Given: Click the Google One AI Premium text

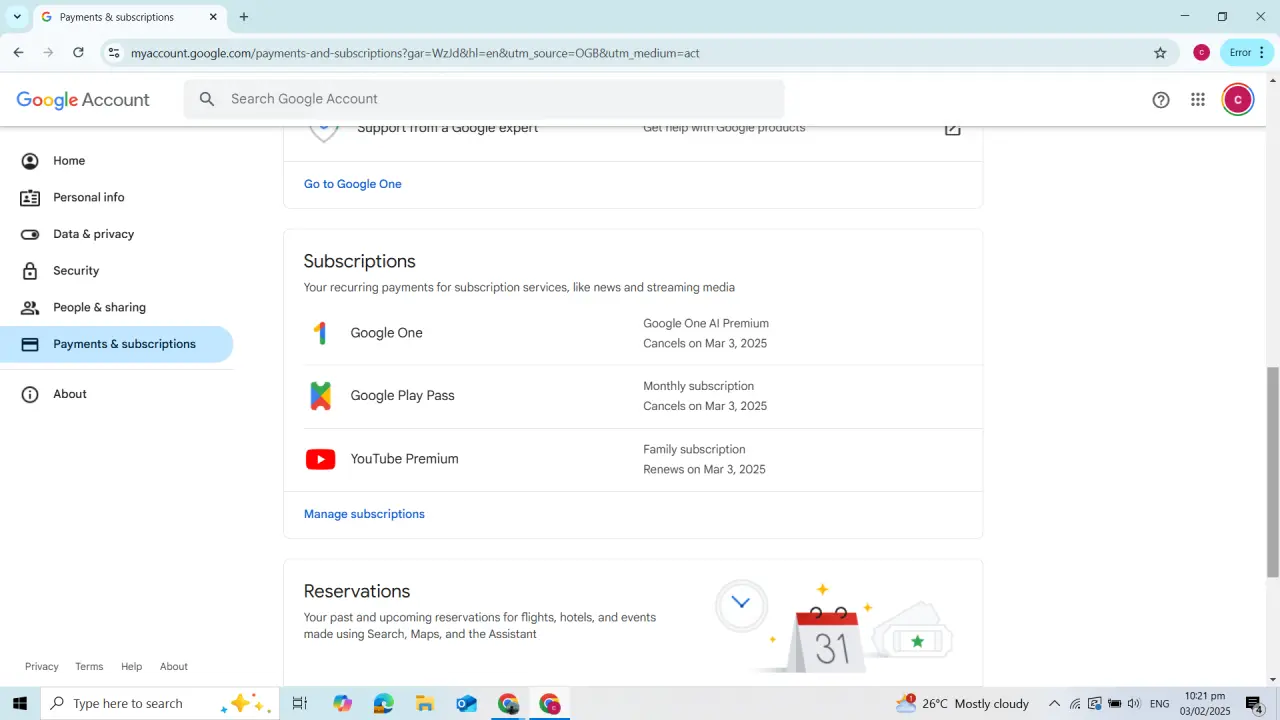Looking at the screenshot, I should tap(706, 324).
